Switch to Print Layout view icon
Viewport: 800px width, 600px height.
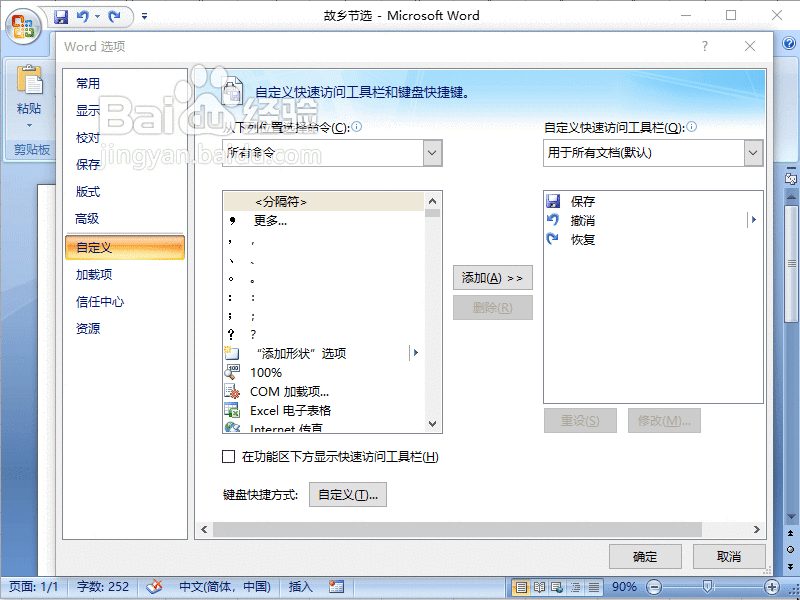[x=520, y=587]
